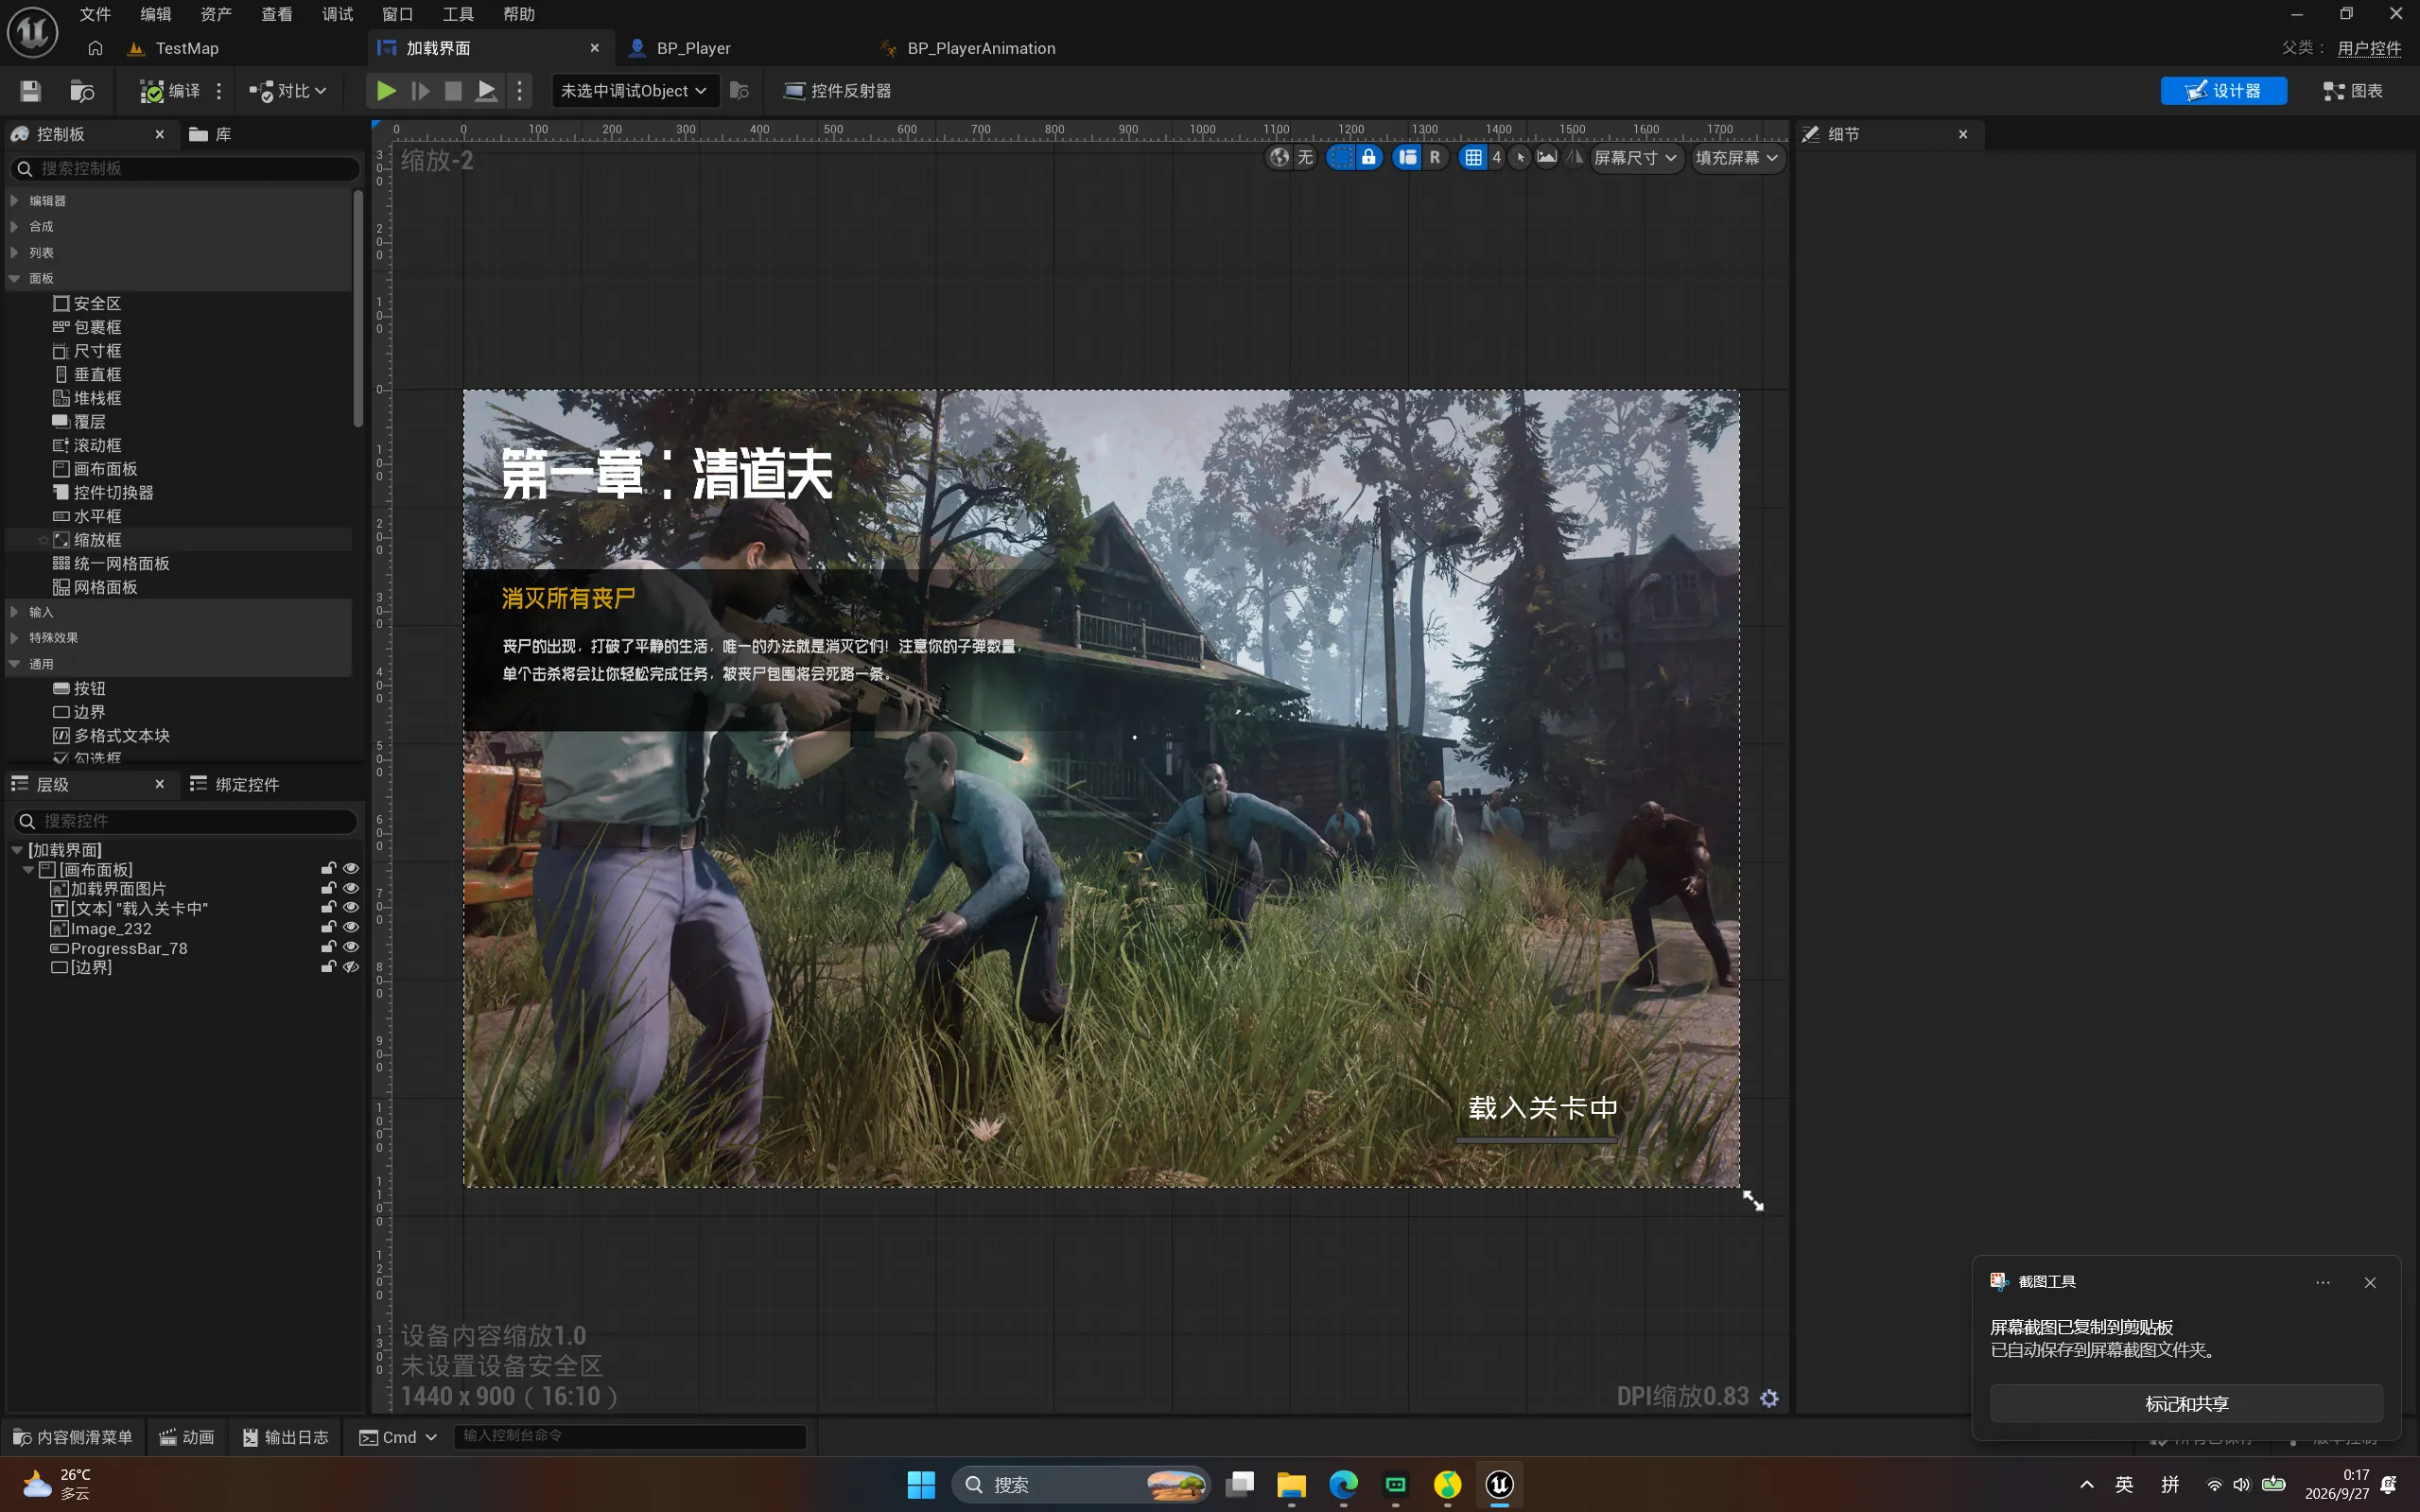Open the 屏幕尺寸 screen size dropdown

click(1635, 157)
